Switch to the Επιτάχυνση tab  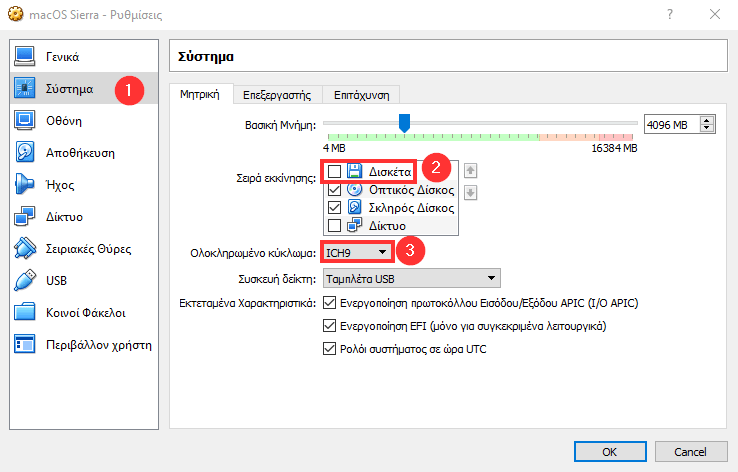[x=361, y=95]
